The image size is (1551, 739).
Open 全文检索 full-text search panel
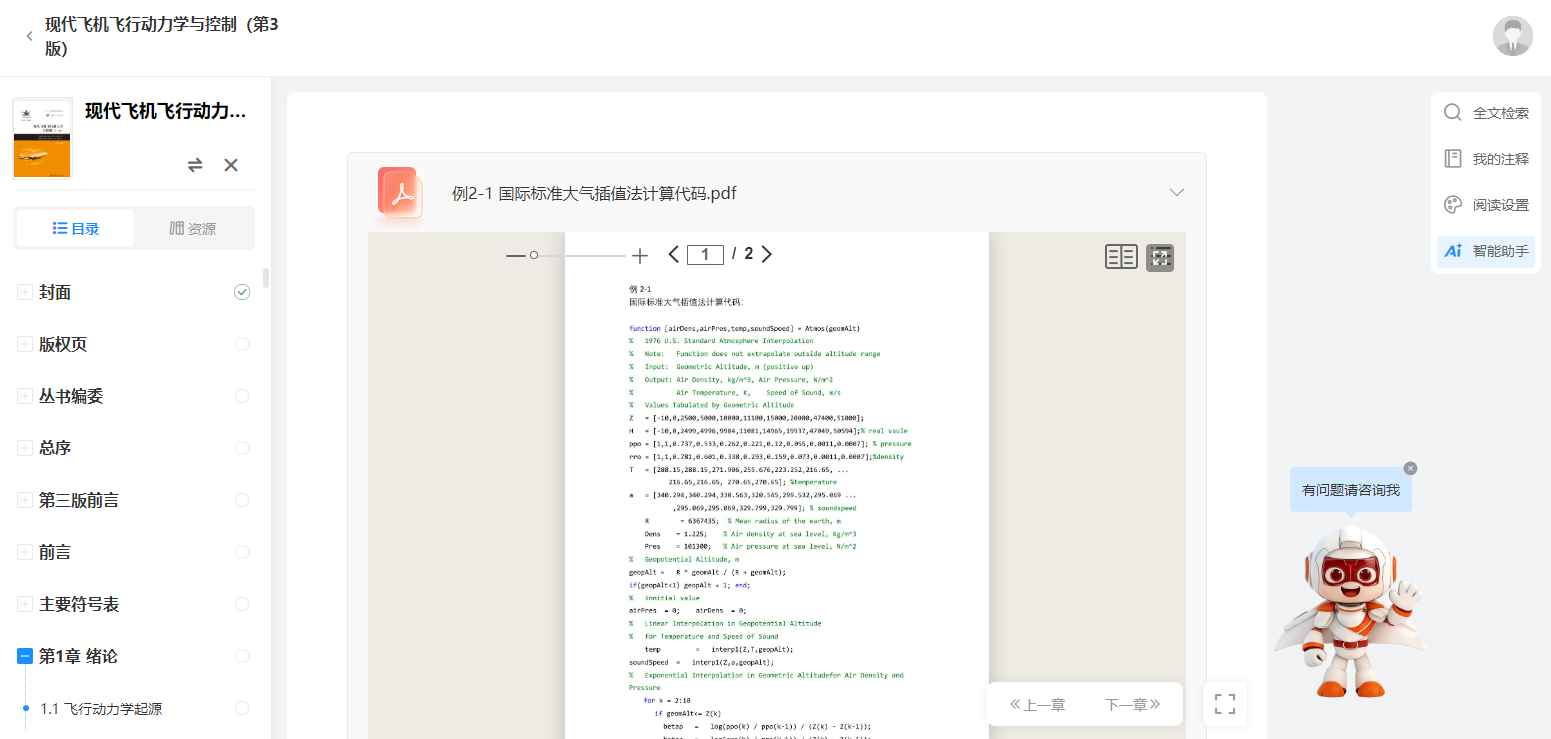[1486, 112]
